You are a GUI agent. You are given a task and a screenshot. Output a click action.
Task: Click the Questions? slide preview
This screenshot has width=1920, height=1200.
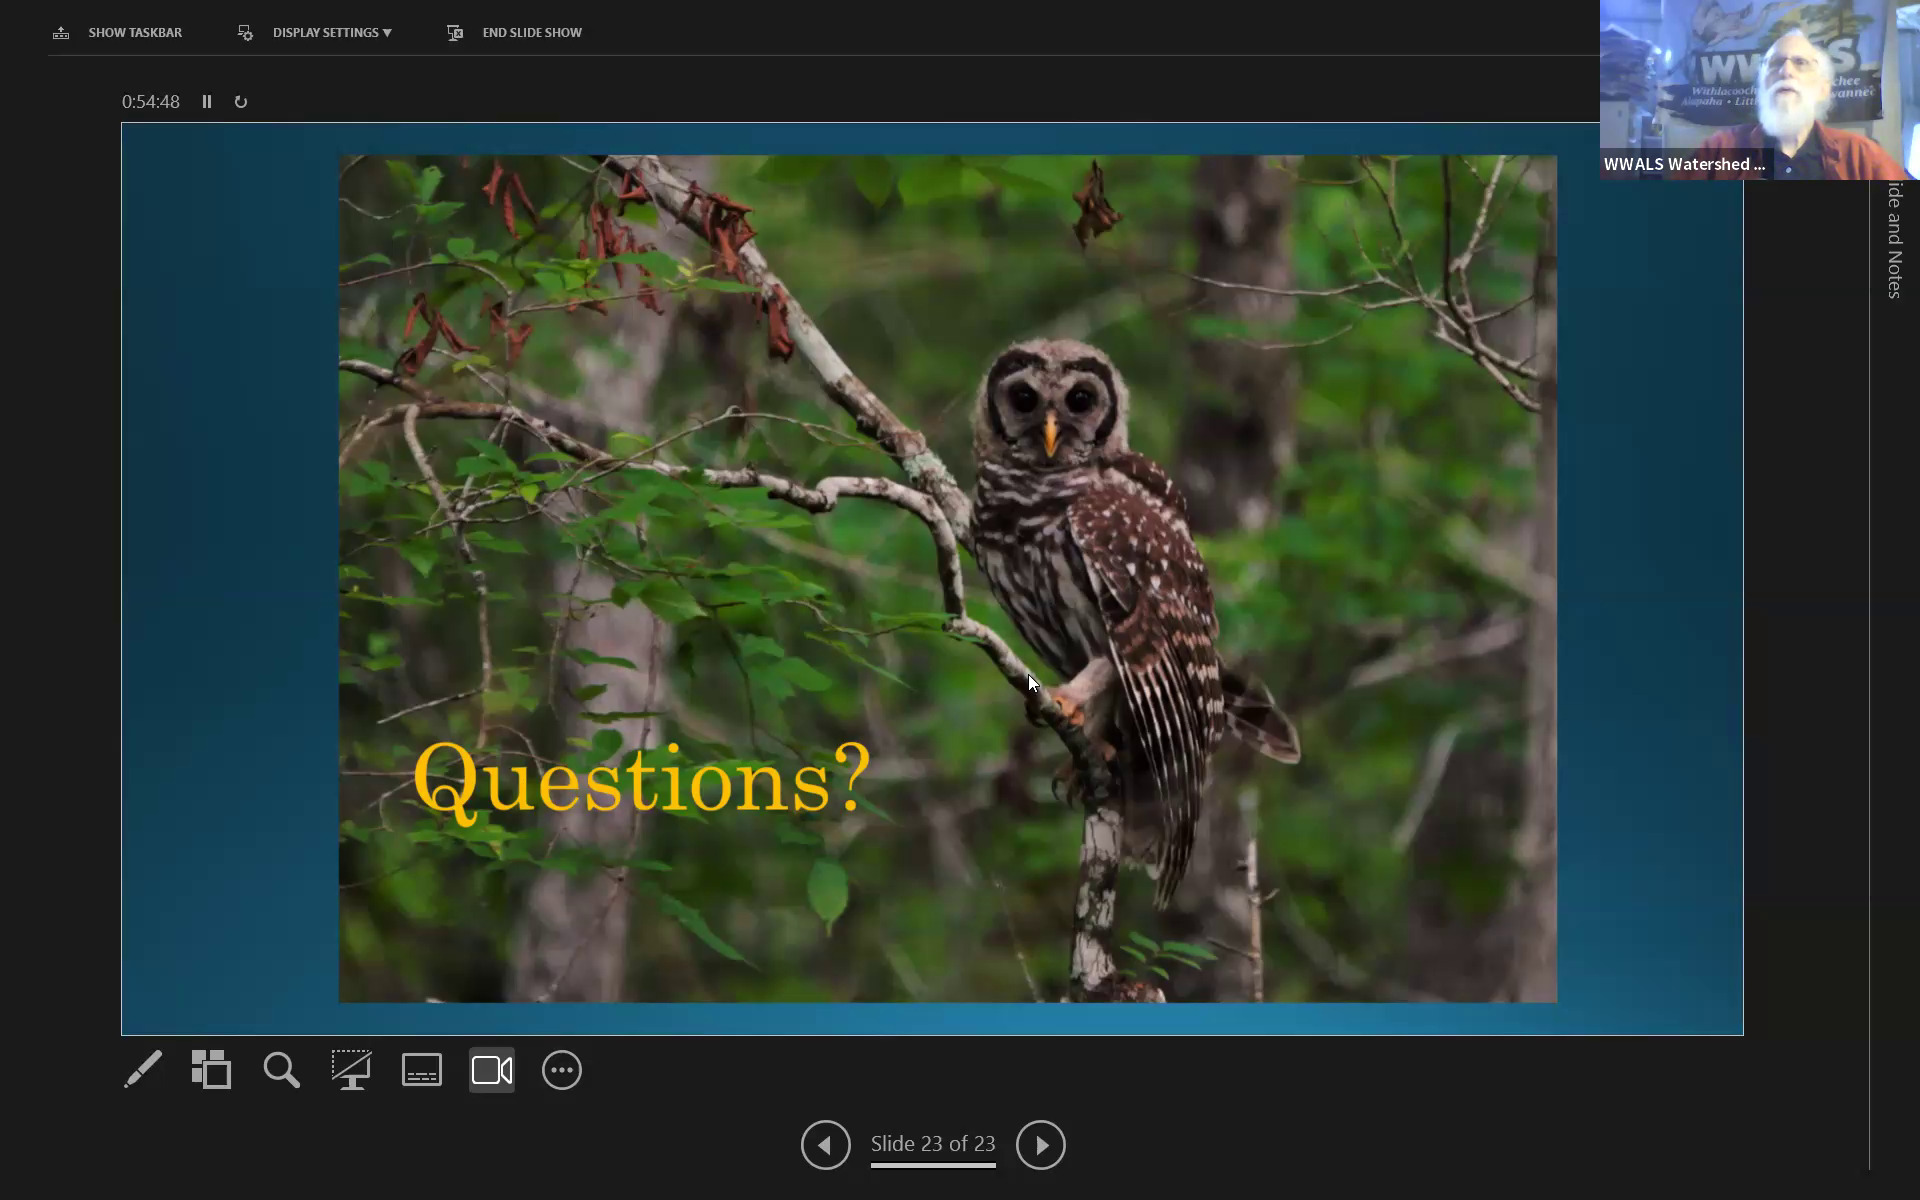pyautogui.click(x=932, y=579)
